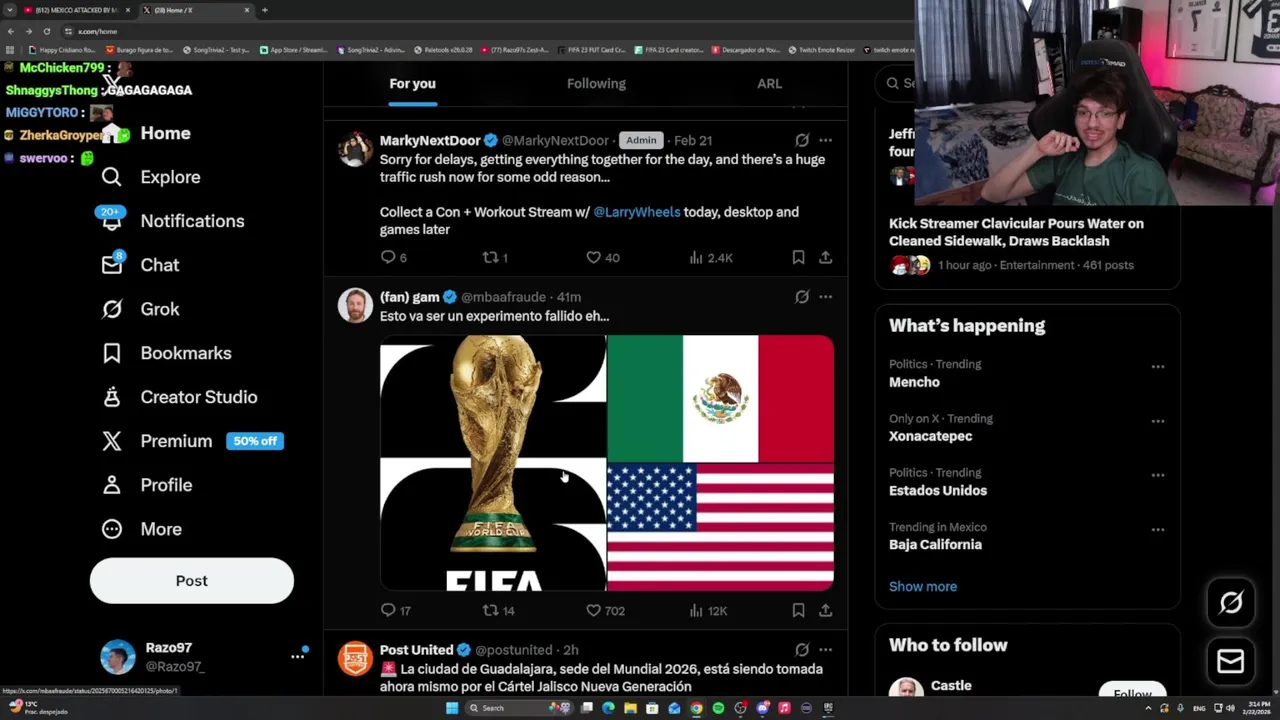Screen dimensions: 1280x720
Task: Open the United States flag image
Action: point(720,527)
